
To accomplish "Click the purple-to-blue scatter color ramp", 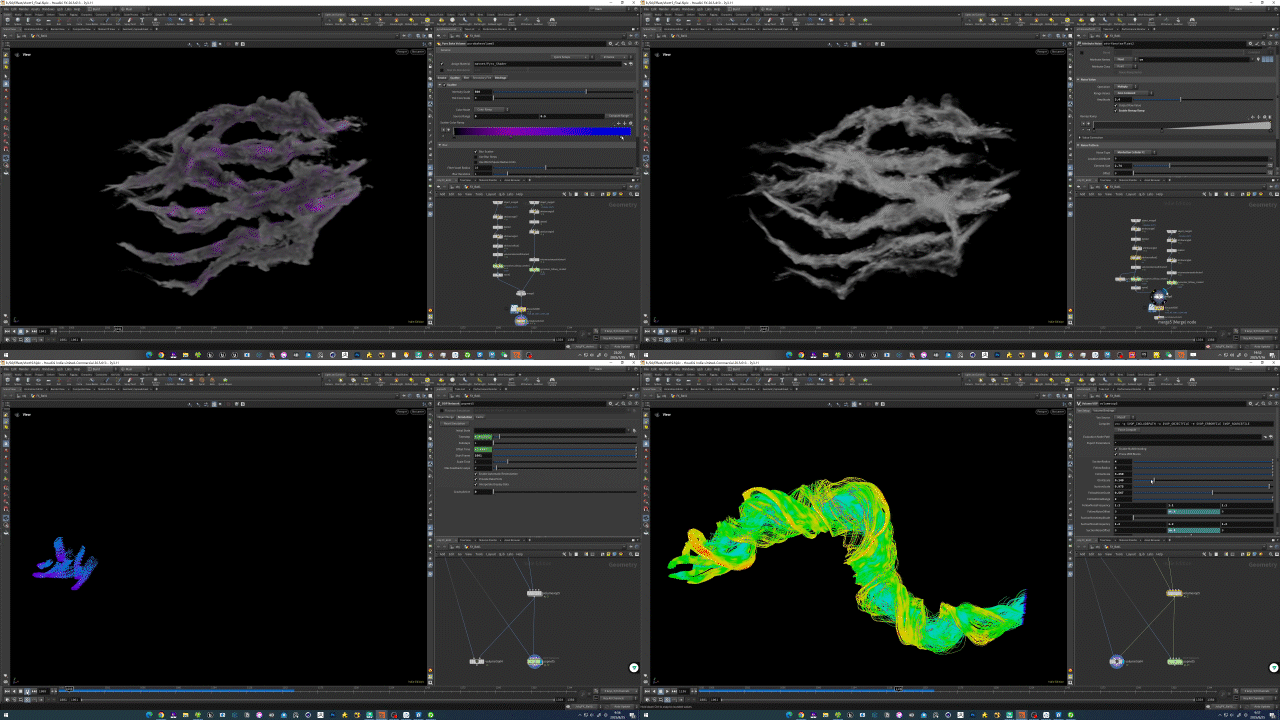I will tap(543, 131).
